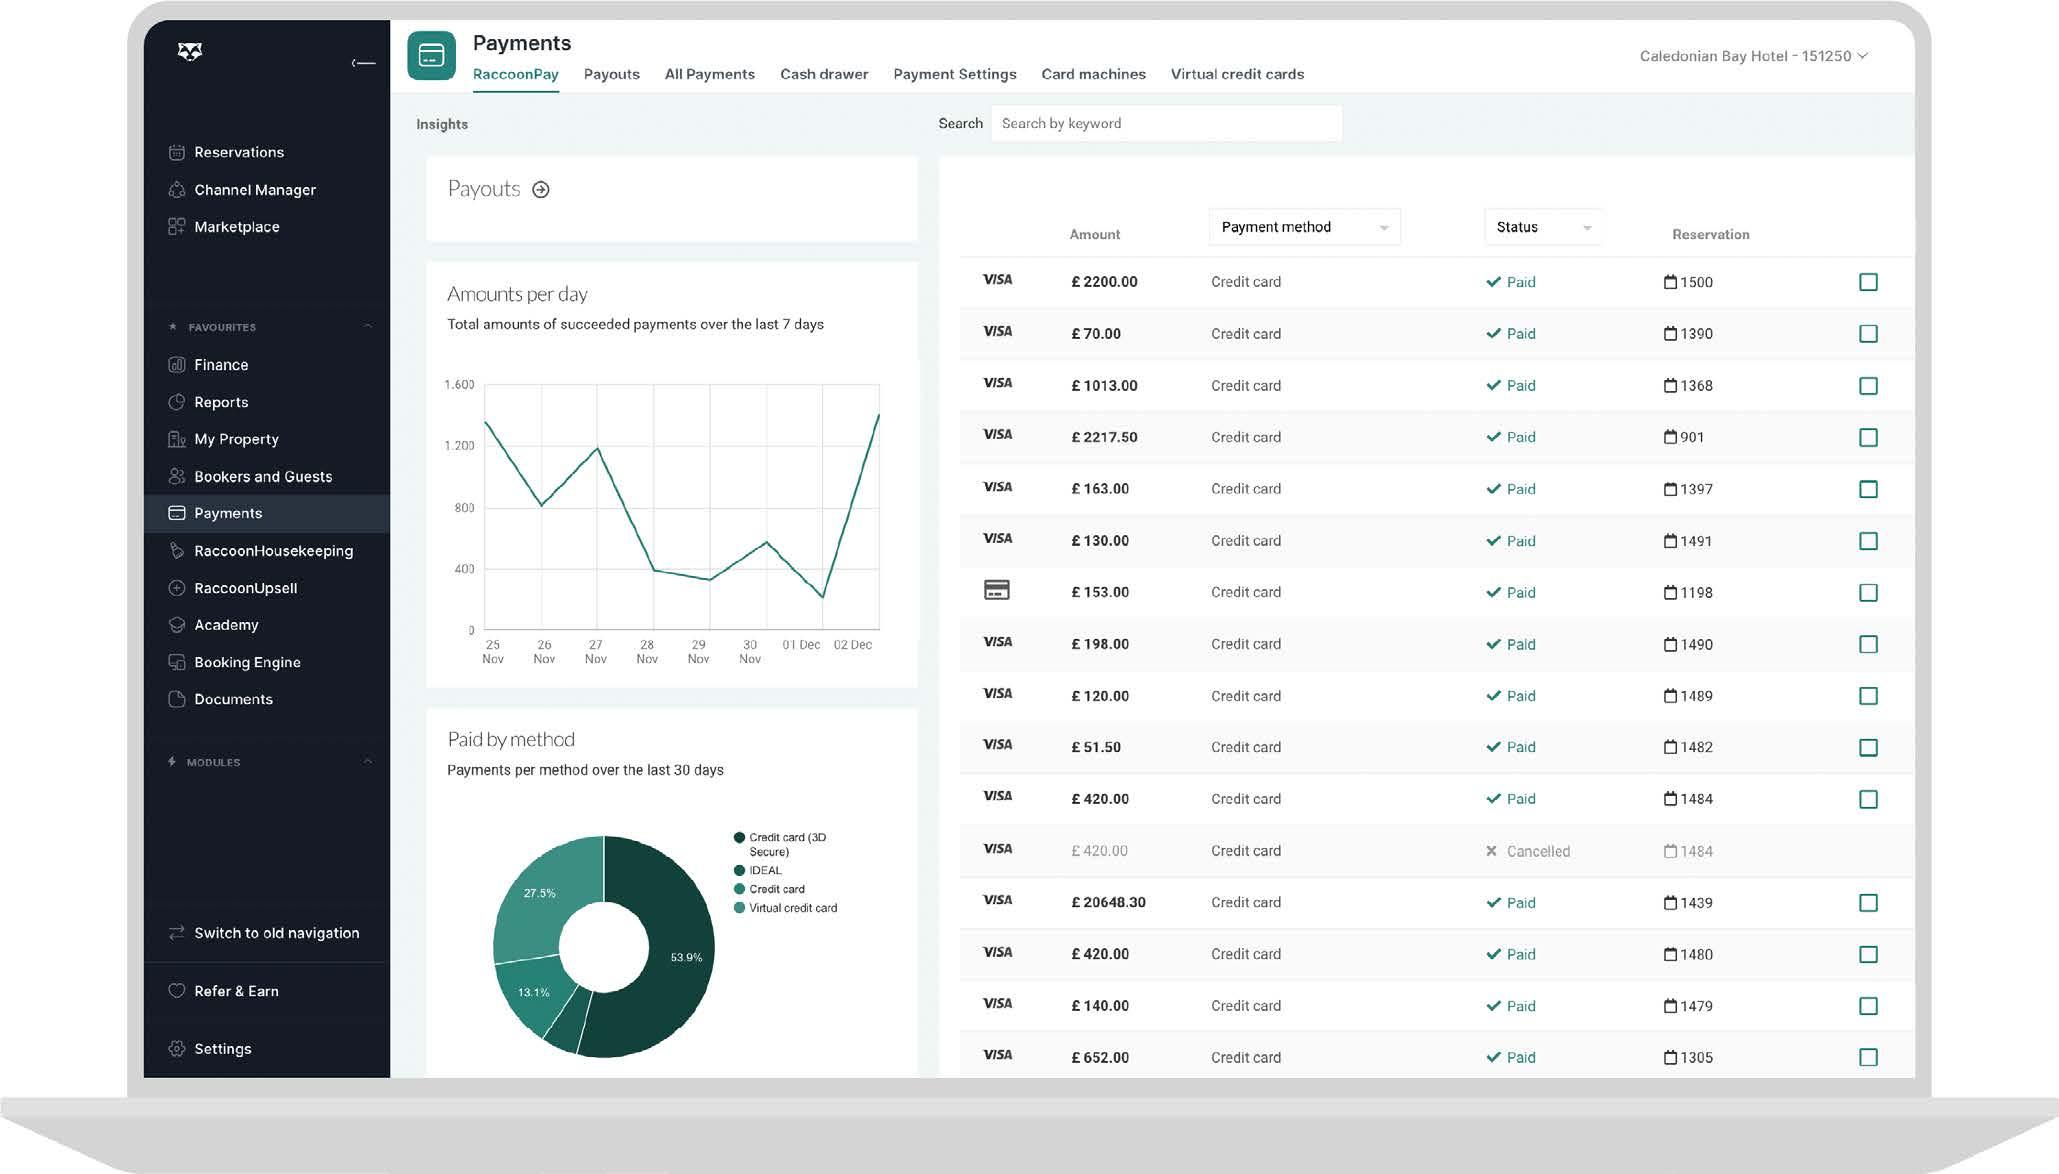Tick the checkbox for the £2200.00 payment
The image size is (2059, 1174).
click(1868, 282)
